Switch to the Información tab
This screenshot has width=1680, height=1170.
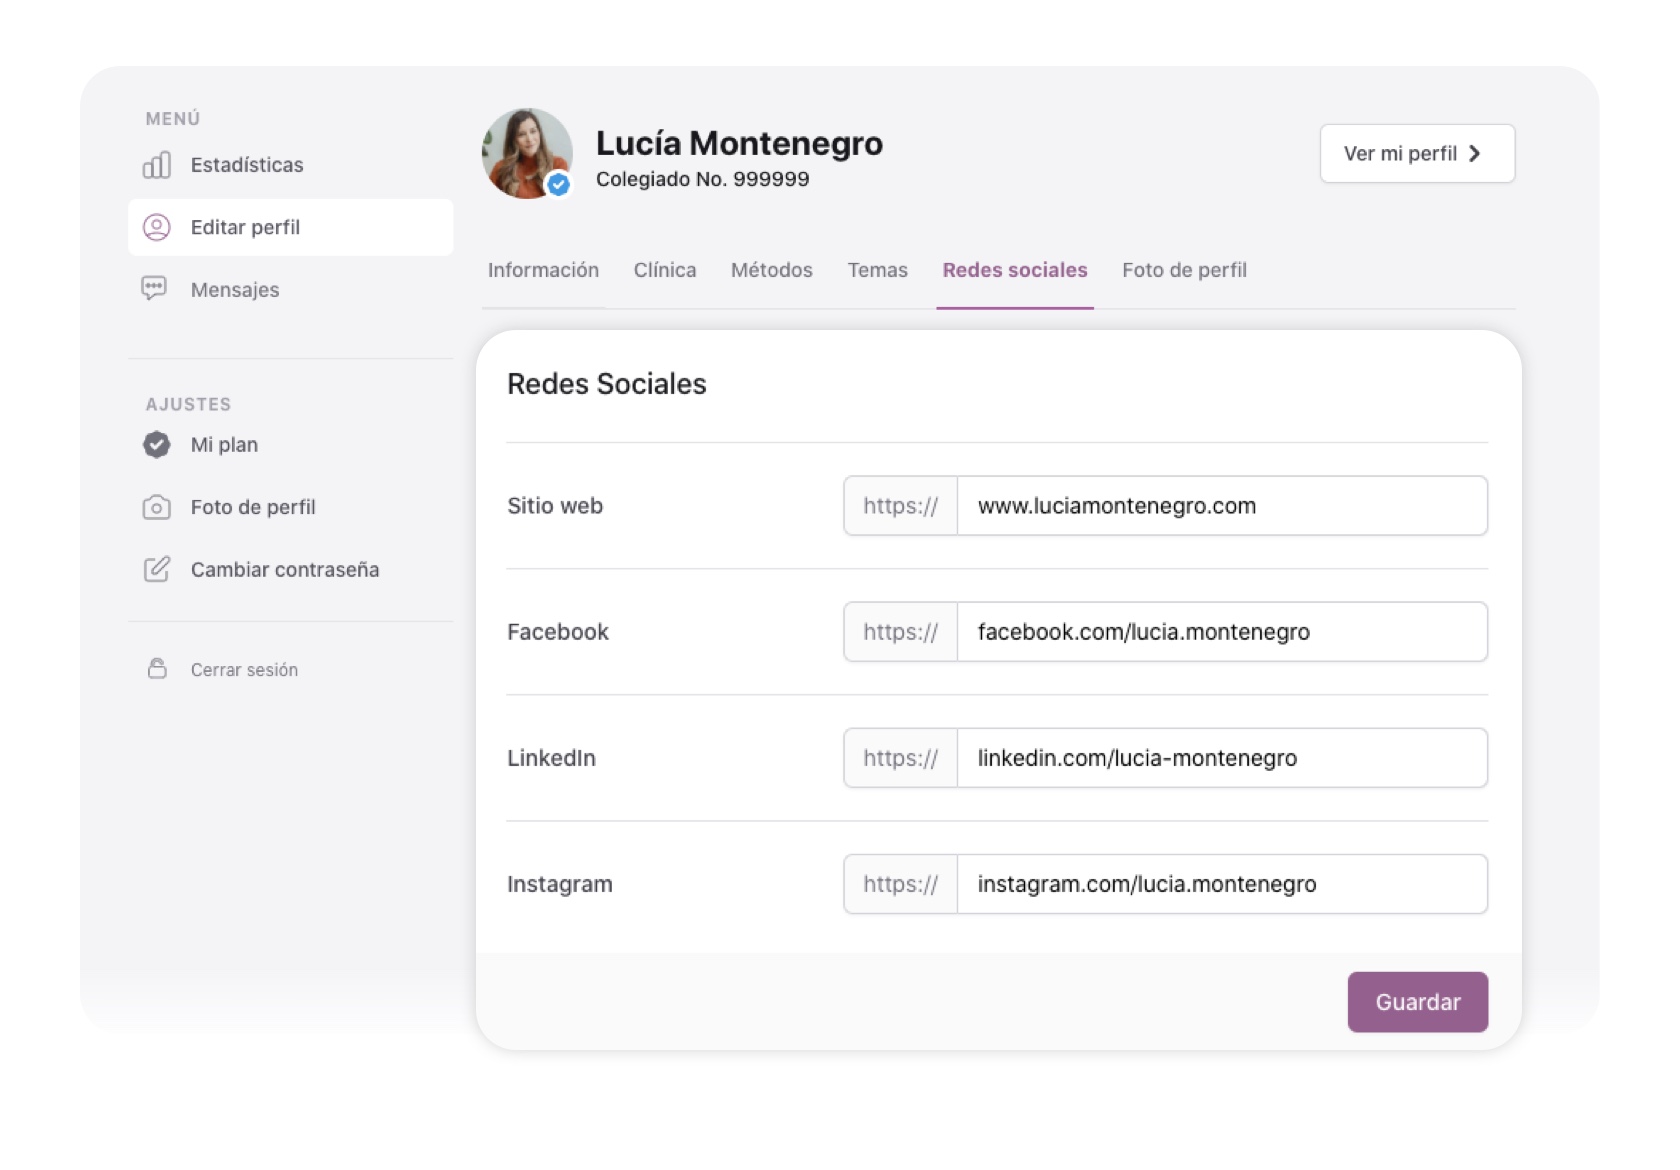(543, 270)
